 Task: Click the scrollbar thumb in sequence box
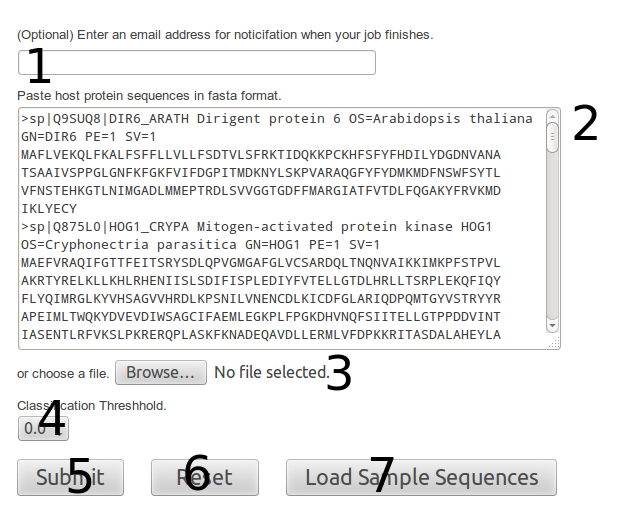click(x=552, y=138)
